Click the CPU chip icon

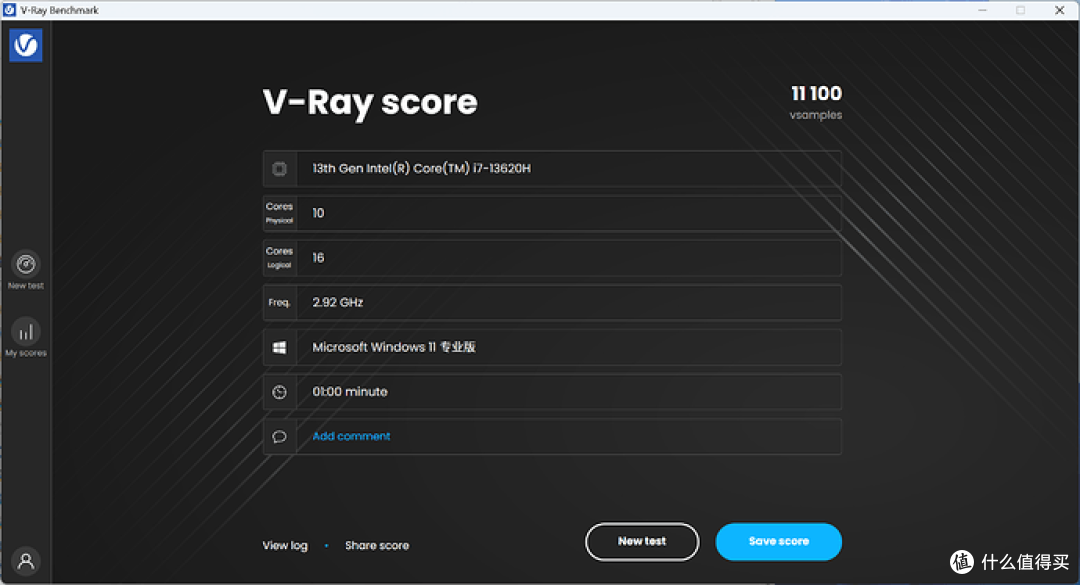point(279,169)
